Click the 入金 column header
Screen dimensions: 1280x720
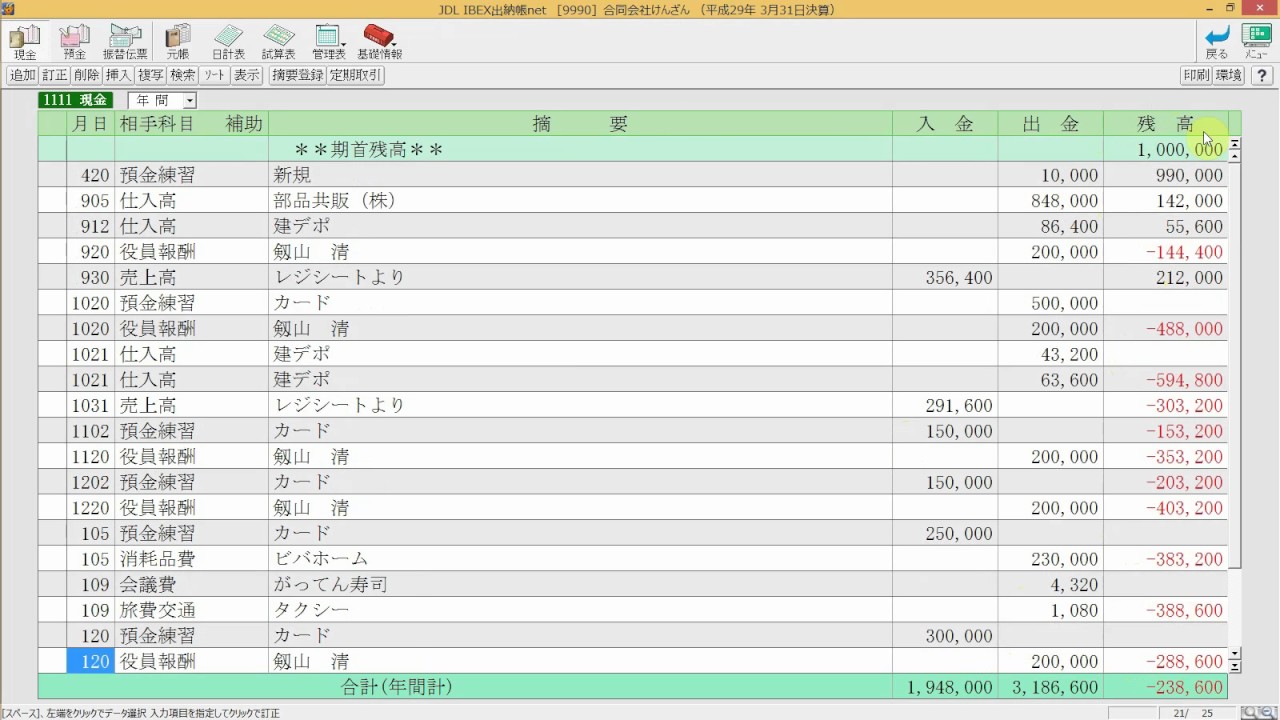[945, 124]
